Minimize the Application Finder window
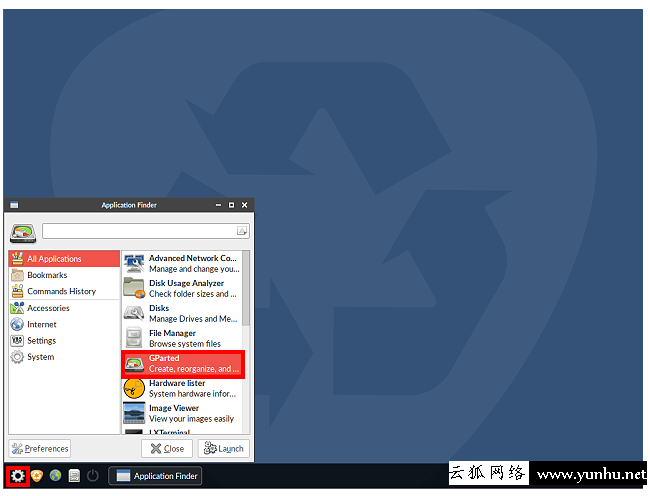Viewport: 650px width, 496px height. click(218, 205)
